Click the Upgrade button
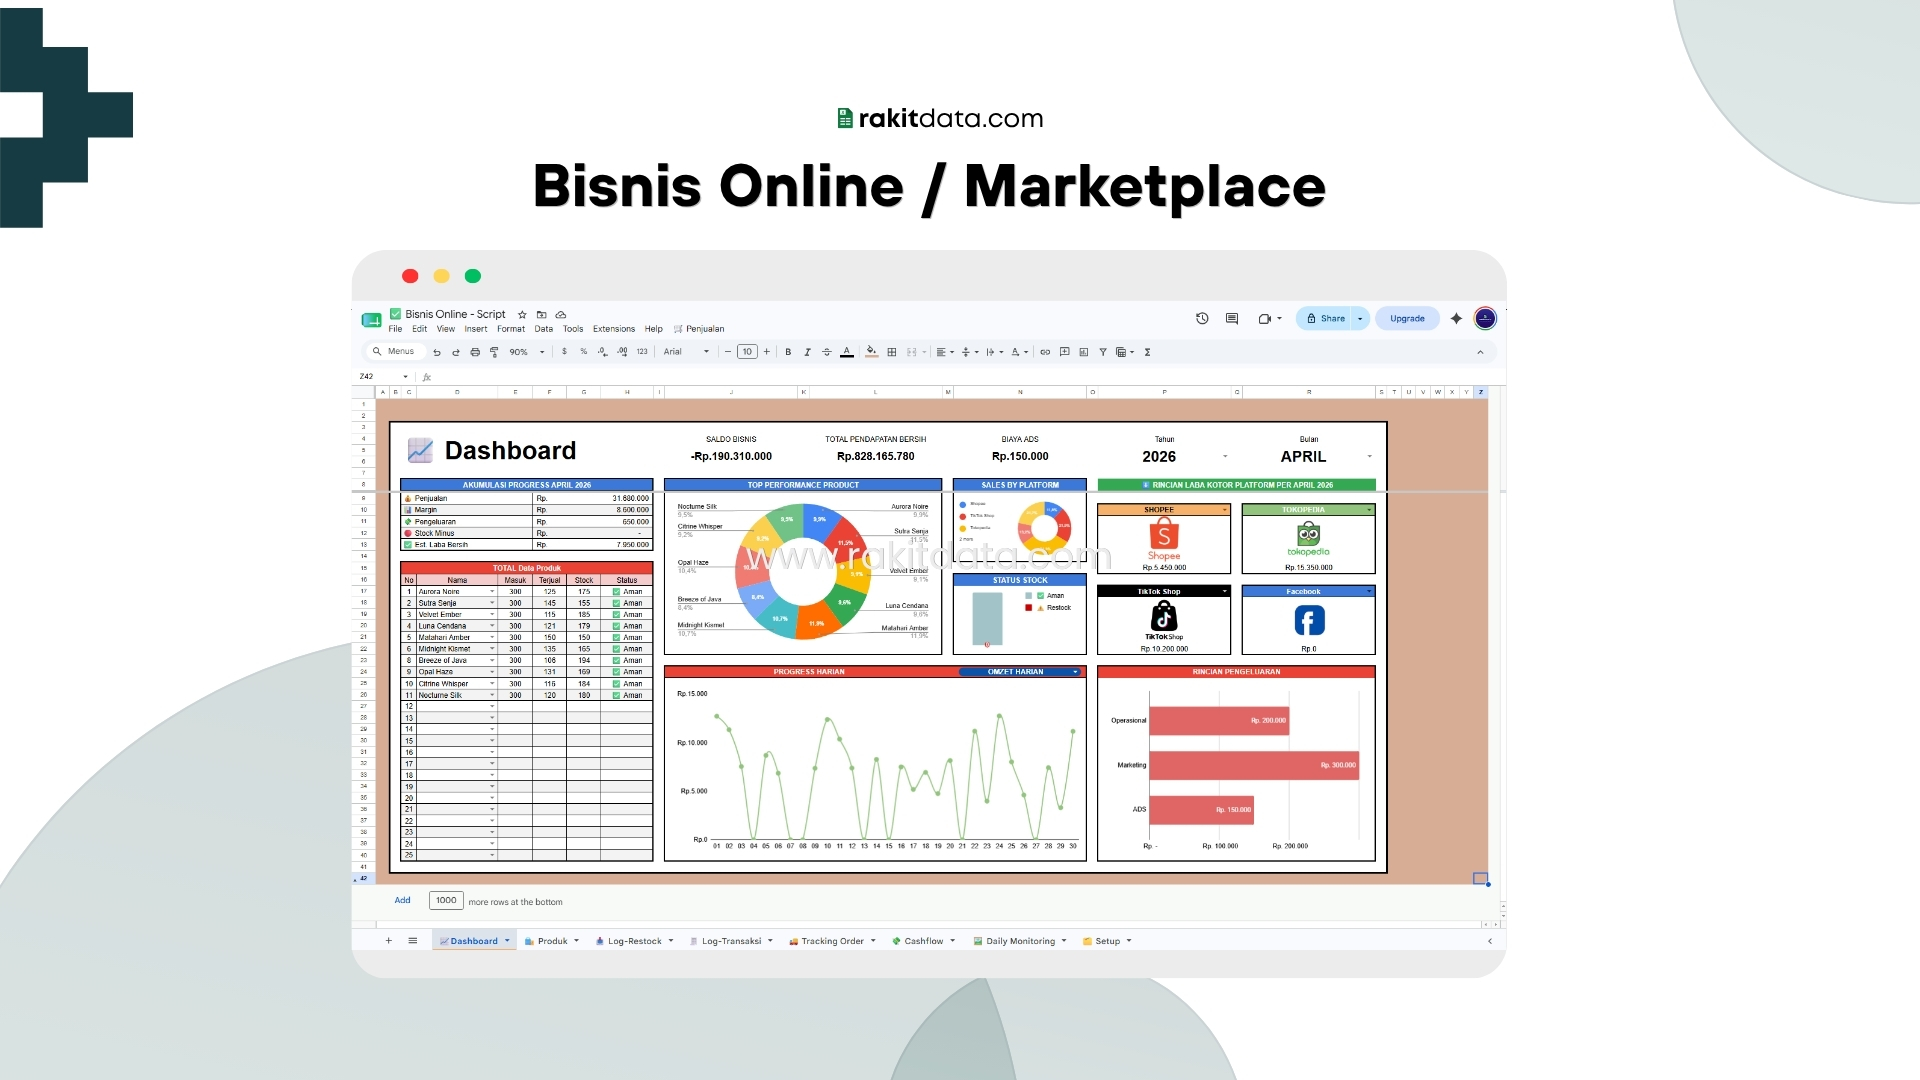1920x1080 pixels. tap(1407, 319)
